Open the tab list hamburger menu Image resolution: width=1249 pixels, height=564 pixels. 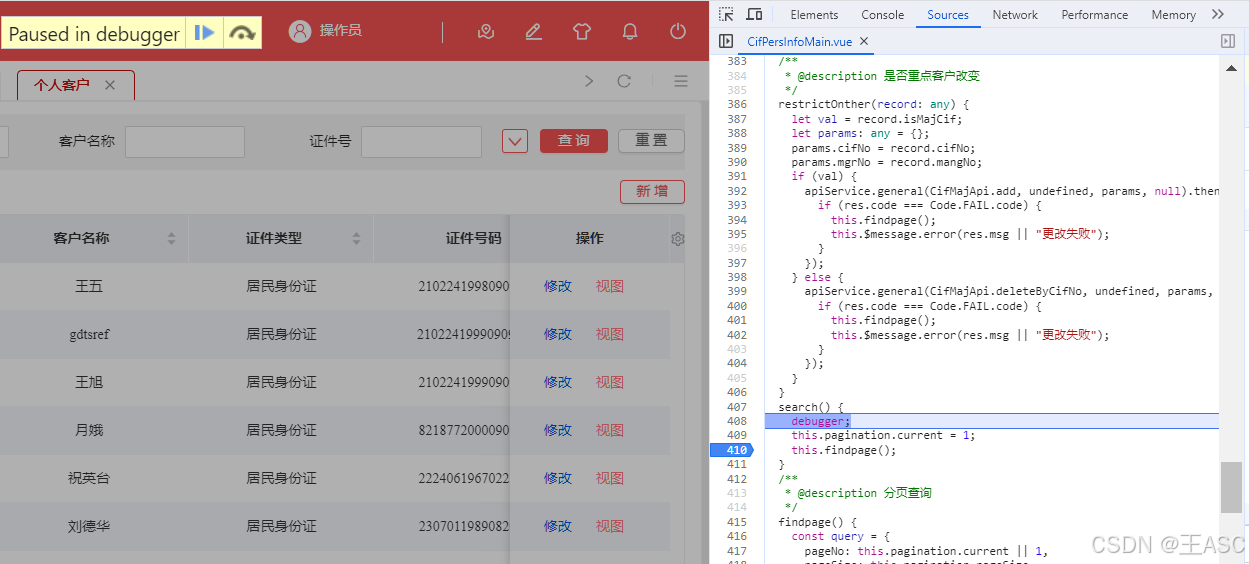681,81
